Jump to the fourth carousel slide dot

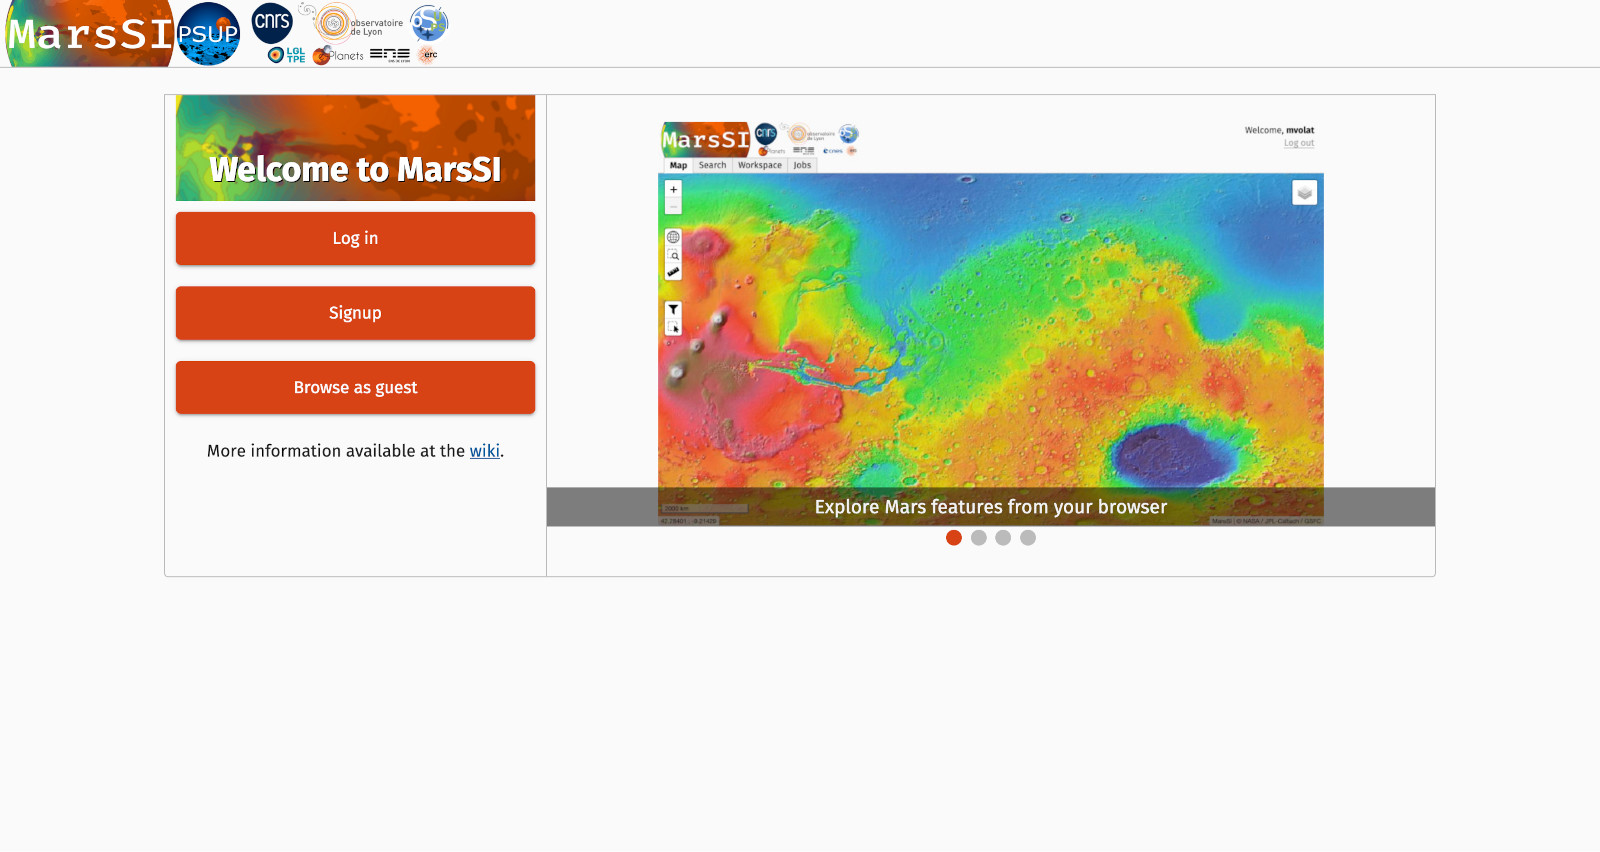(x=1028, y=538)
